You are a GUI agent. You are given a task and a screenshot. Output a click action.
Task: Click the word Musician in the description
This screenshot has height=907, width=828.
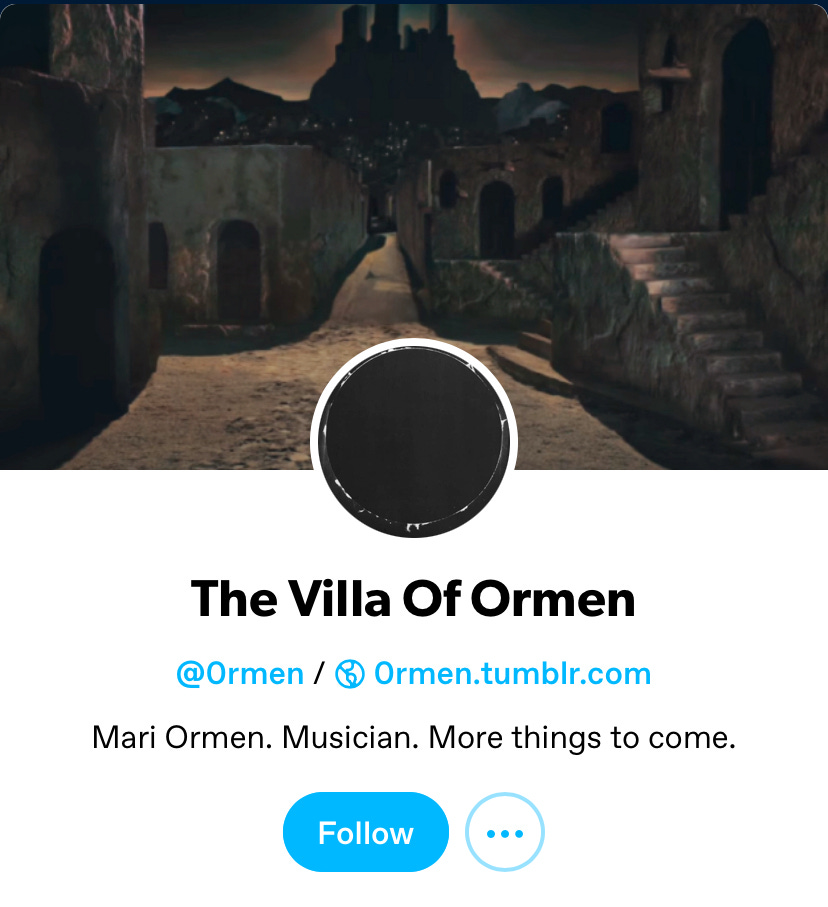351,738
